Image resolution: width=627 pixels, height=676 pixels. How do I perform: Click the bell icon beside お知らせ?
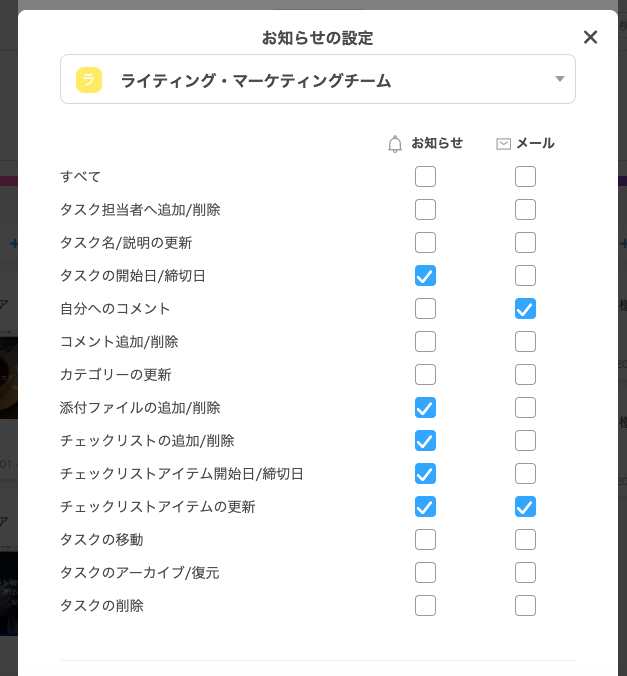point(395,144)
